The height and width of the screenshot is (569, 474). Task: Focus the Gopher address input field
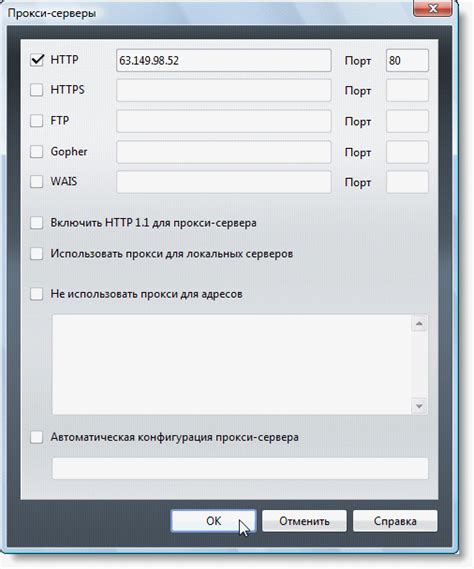224,152
